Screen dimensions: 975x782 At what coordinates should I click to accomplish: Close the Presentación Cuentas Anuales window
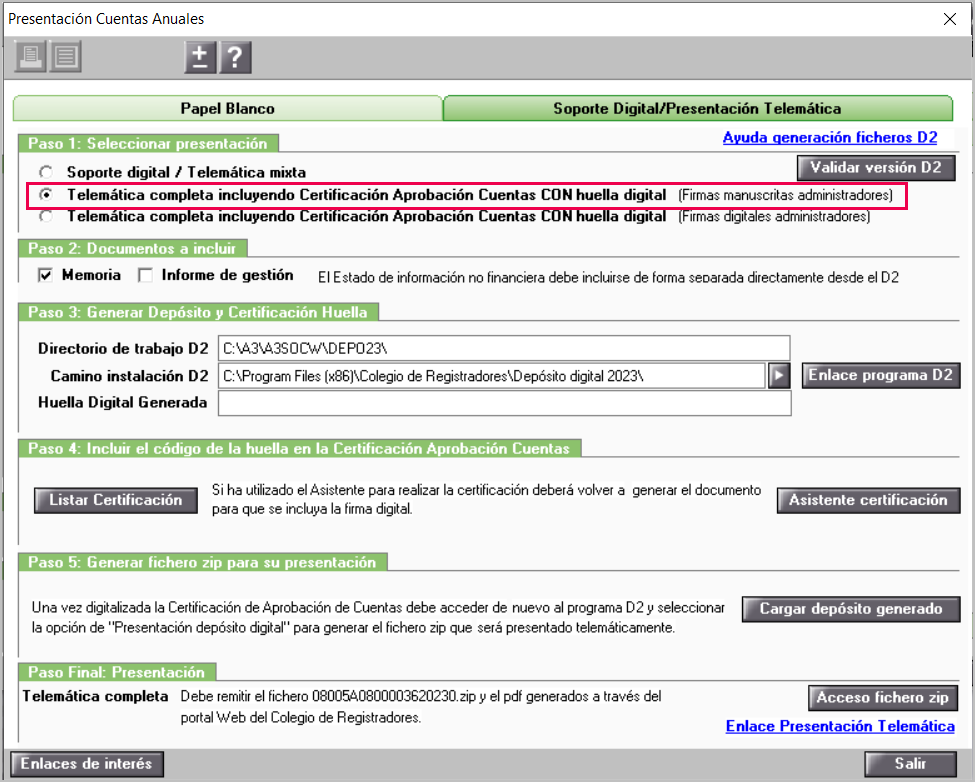950,19
